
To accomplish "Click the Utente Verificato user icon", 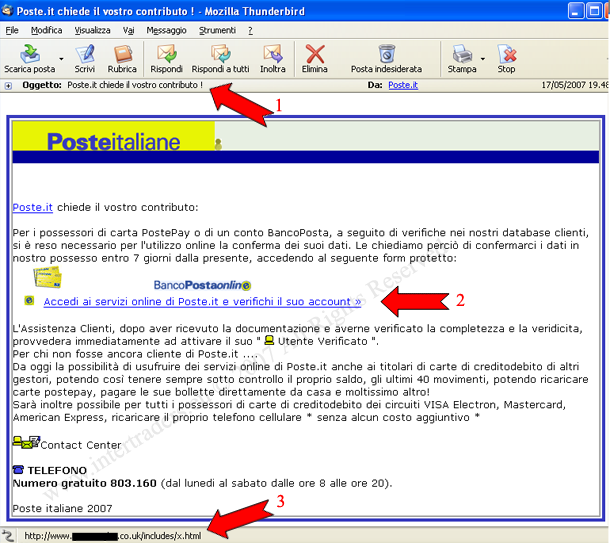I will pos(269,340).
